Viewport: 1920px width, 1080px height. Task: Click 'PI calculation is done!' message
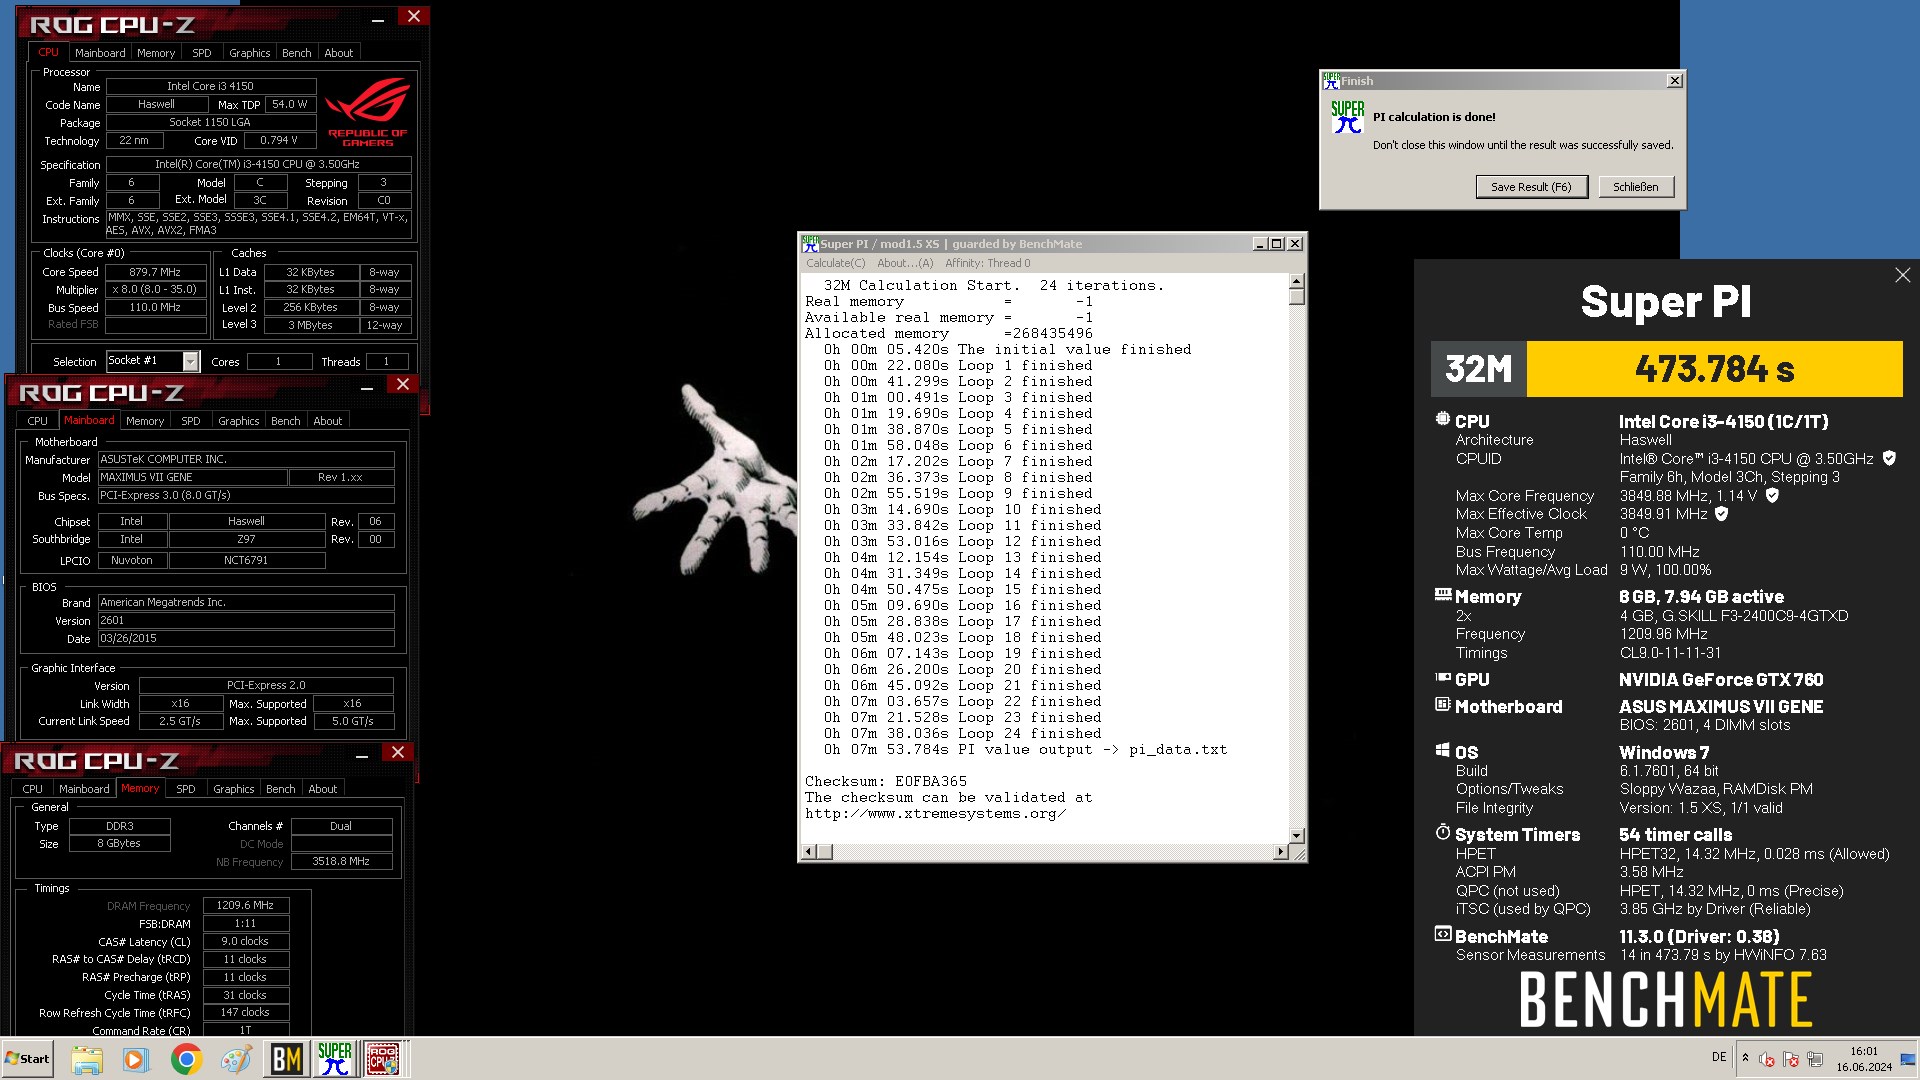1434,117
